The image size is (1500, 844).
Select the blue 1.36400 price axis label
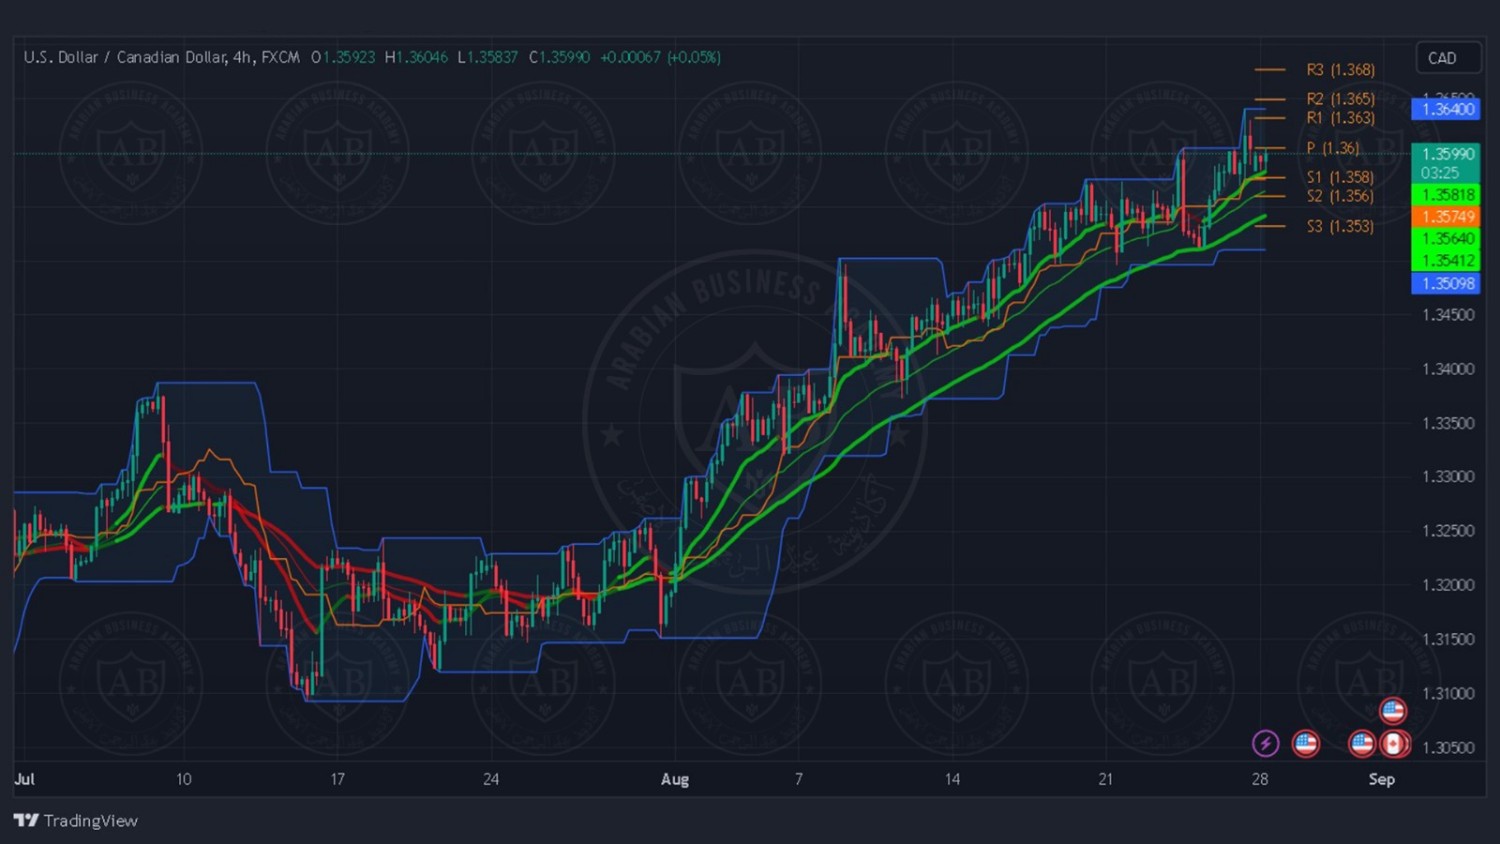[1445, 109]
